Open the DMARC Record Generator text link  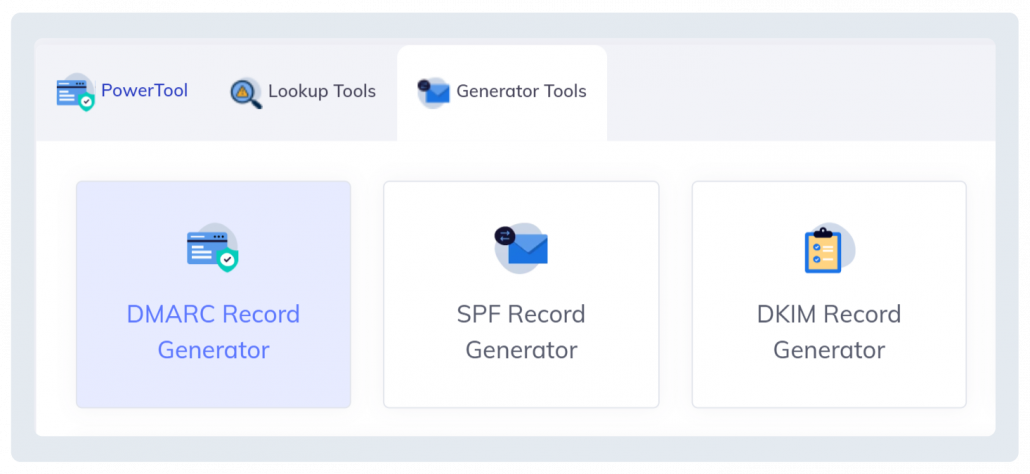213,332
